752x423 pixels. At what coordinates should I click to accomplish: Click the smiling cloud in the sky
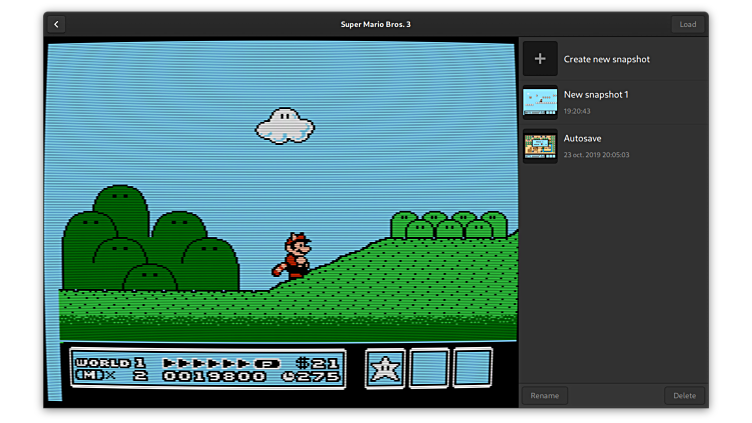[285, 125]
